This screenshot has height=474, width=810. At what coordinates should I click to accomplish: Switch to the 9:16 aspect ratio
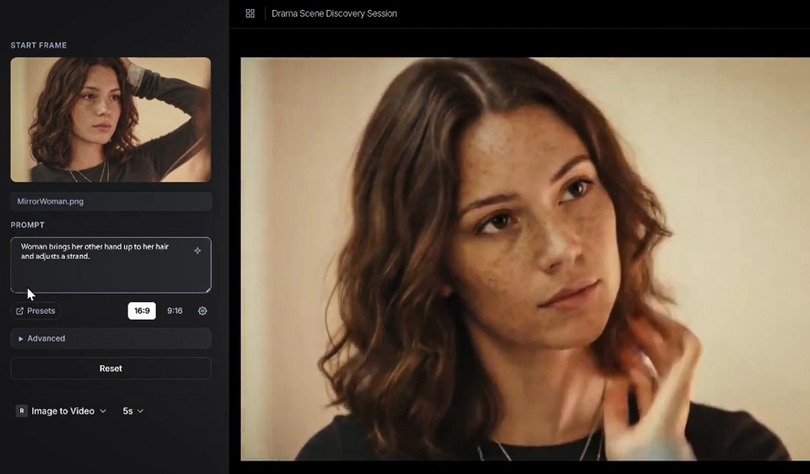[175, 311]
